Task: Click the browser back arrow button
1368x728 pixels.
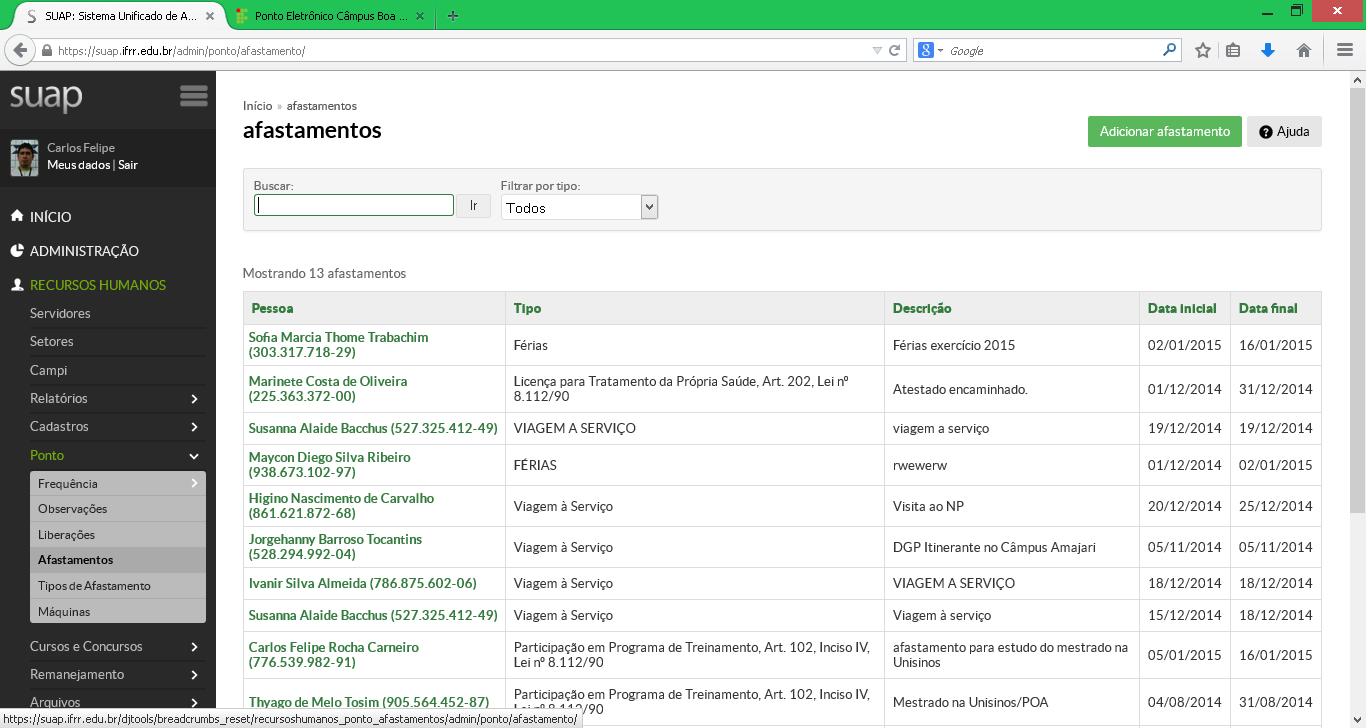Action: tap(20, 50)
